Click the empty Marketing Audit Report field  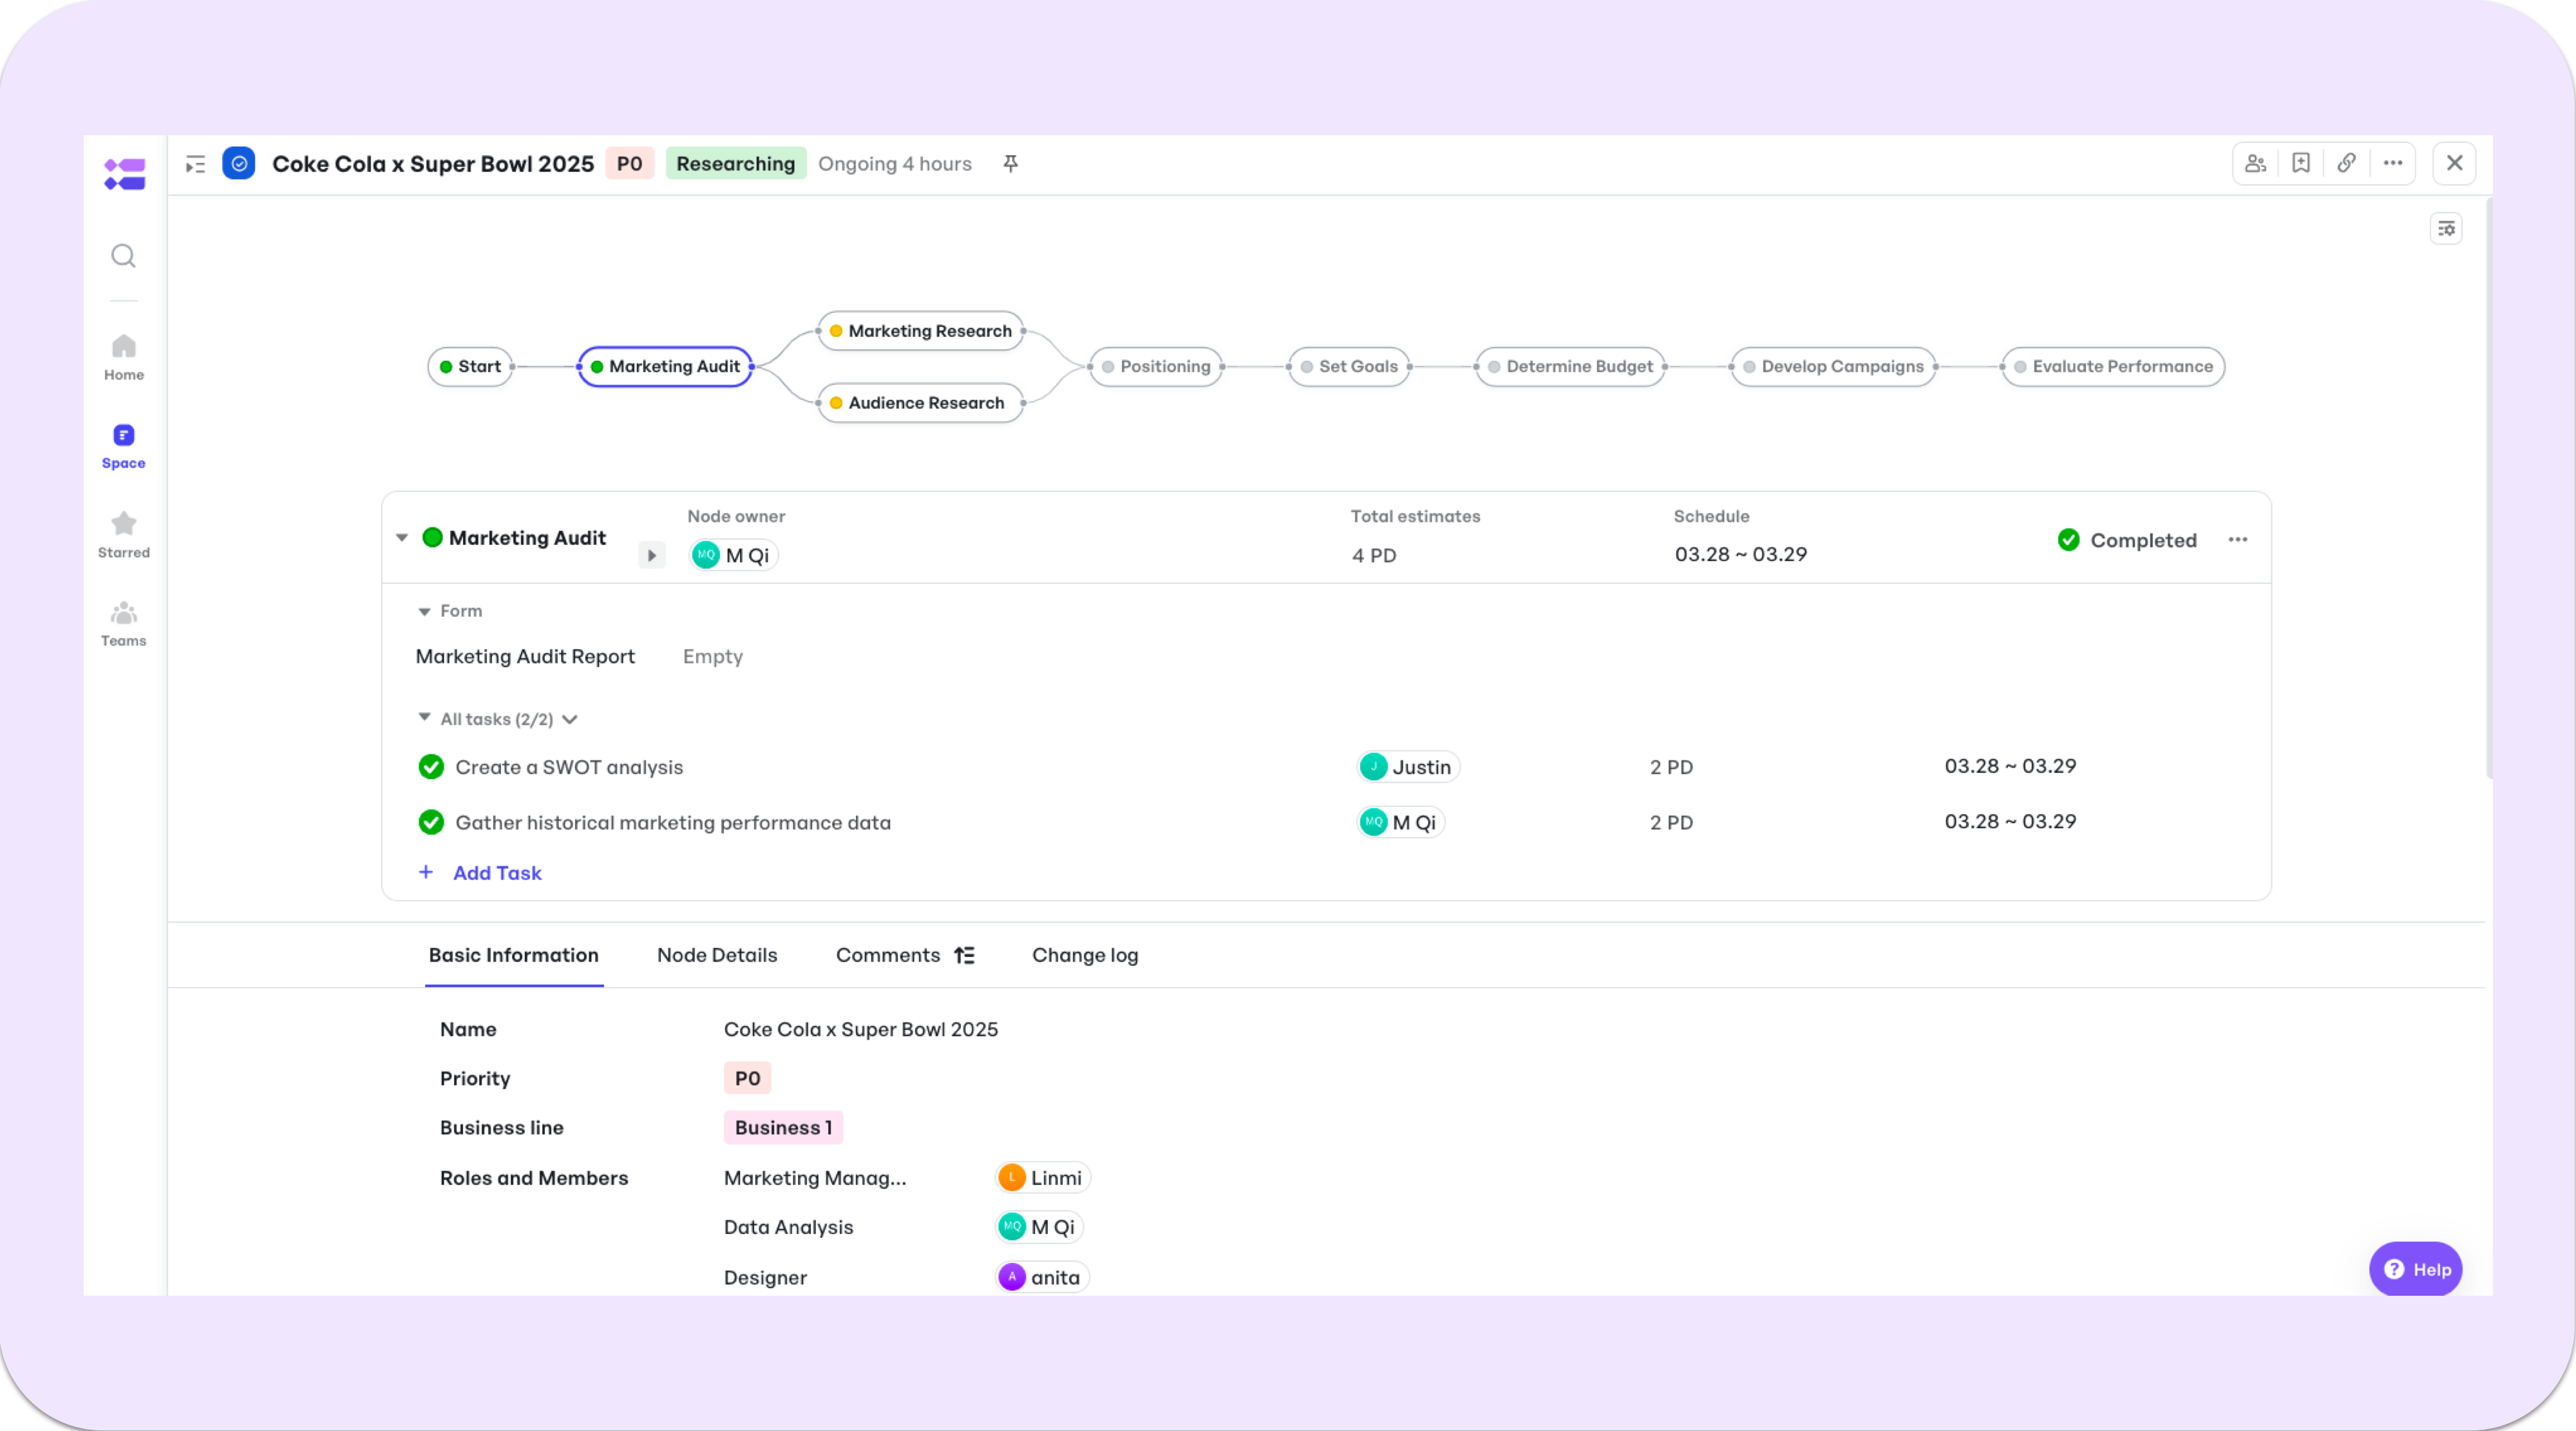713,657
